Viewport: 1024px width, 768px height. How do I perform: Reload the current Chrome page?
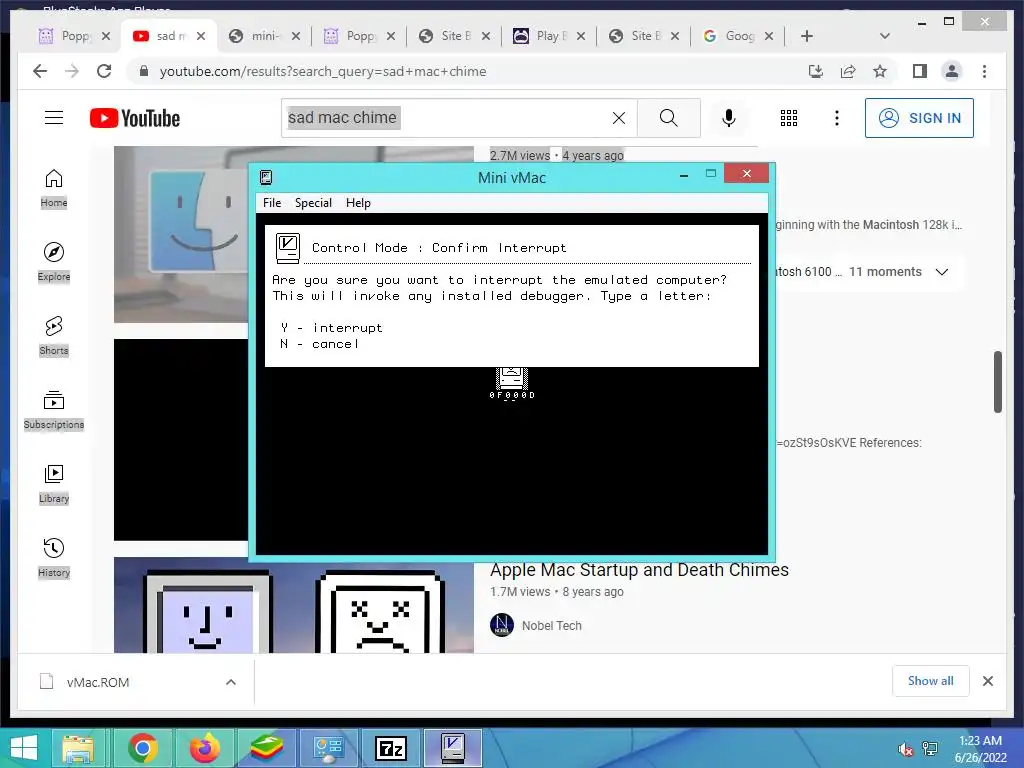[x=104, y=71]
